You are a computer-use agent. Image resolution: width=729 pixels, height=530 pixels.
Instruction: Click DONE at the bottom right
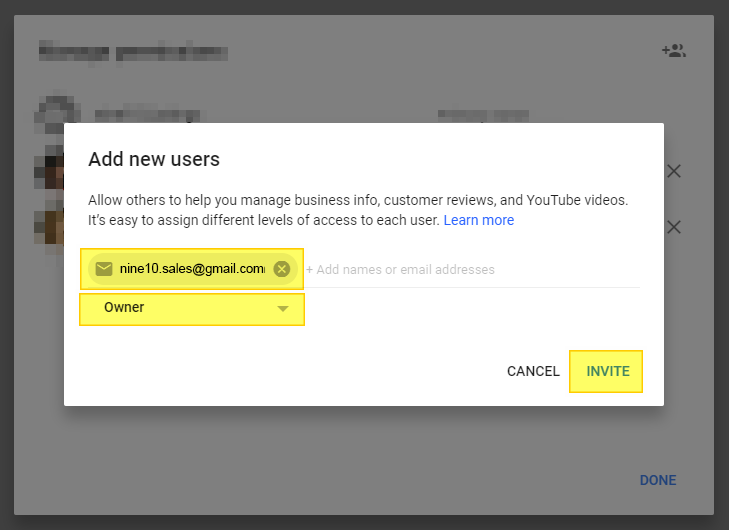pyautogui.click(x=657, y=480)
